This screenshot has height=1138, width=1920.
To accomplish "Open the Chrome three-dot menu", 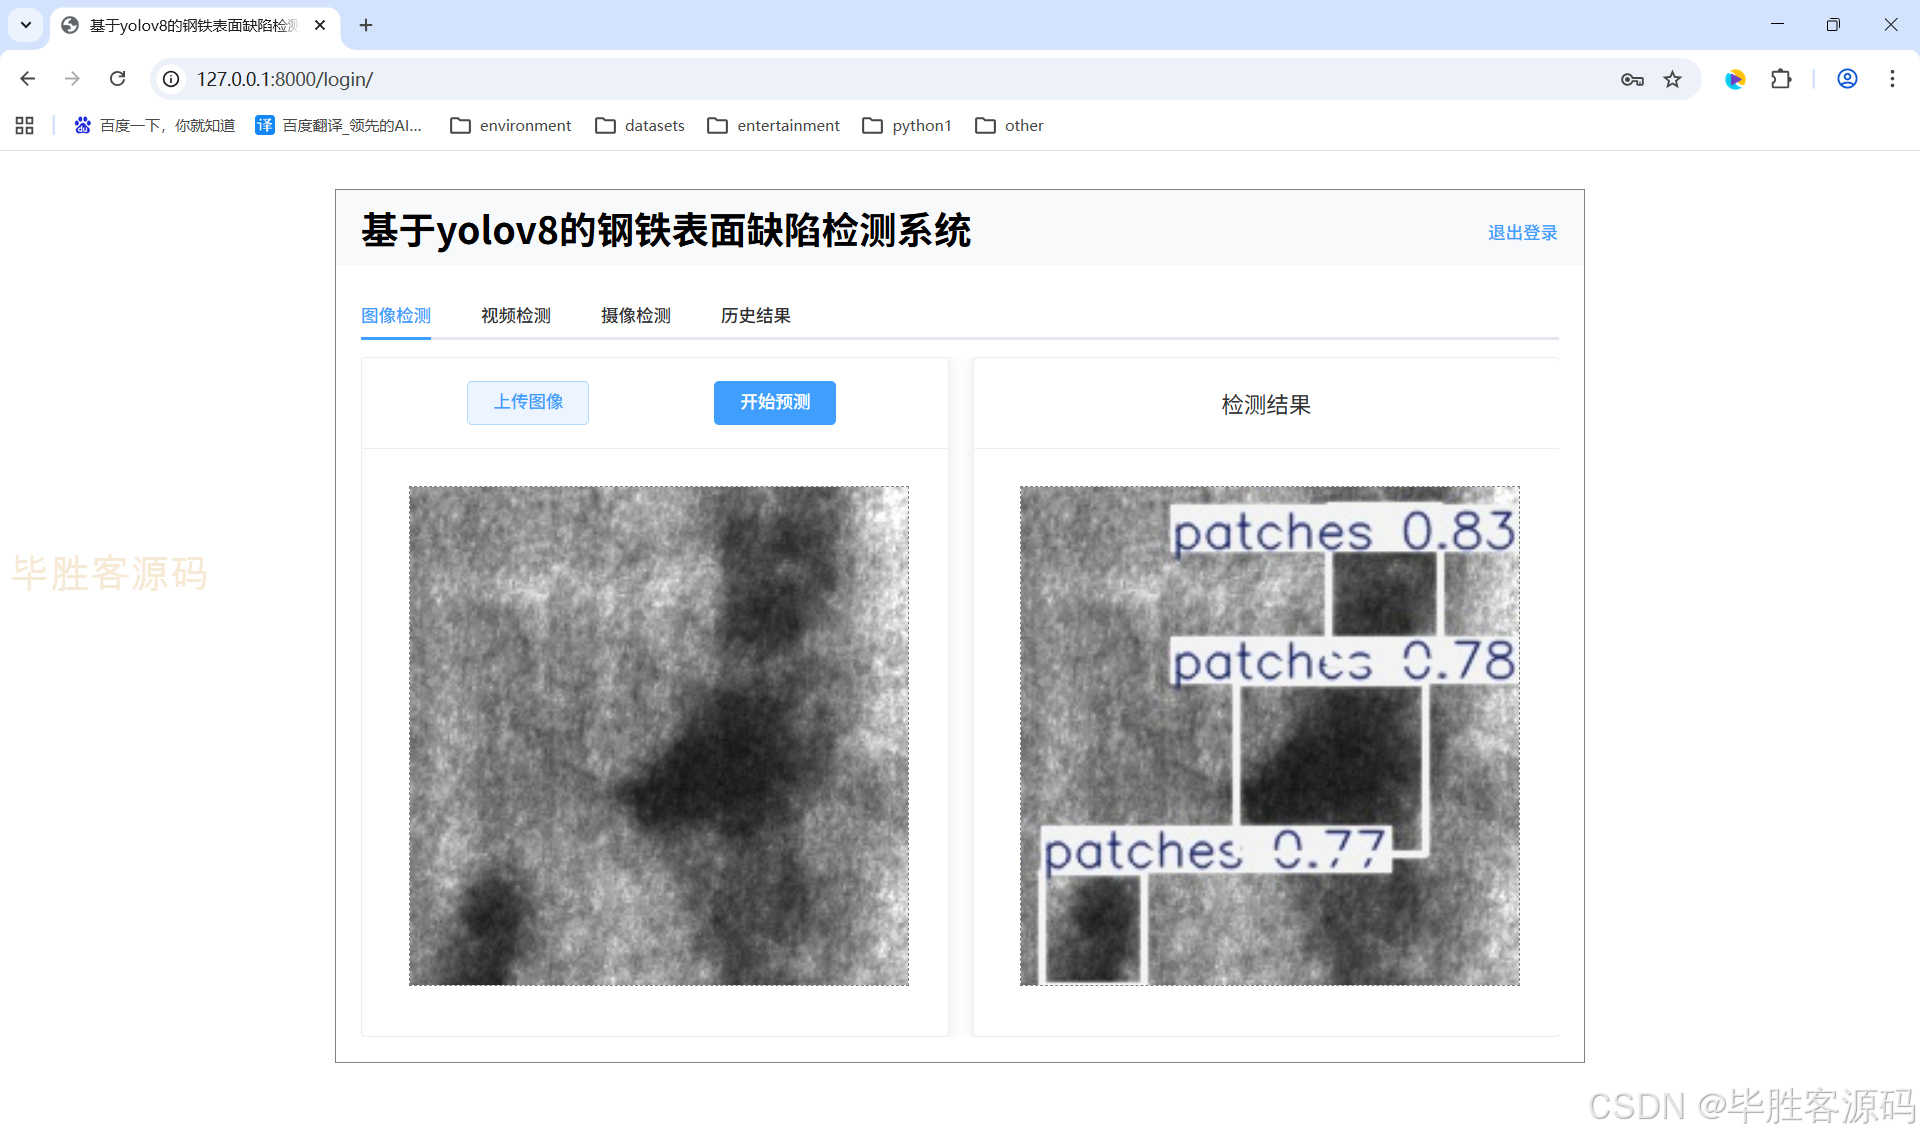I will click(x=1892, y=79).
